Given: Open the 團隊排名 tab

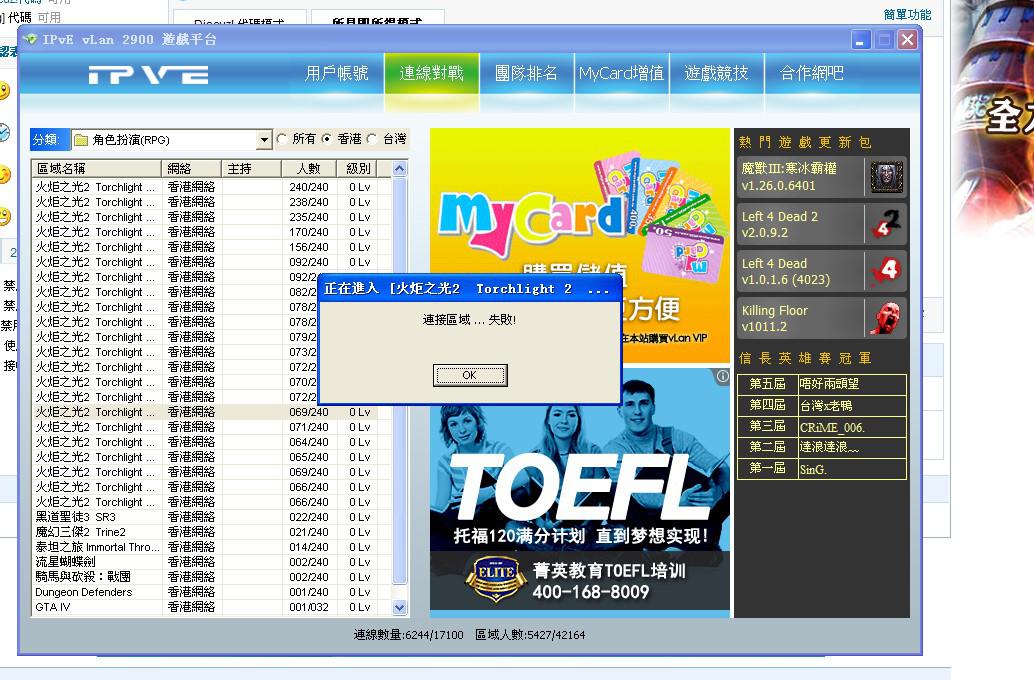Looking at the screenshot, I should point(526,73).
